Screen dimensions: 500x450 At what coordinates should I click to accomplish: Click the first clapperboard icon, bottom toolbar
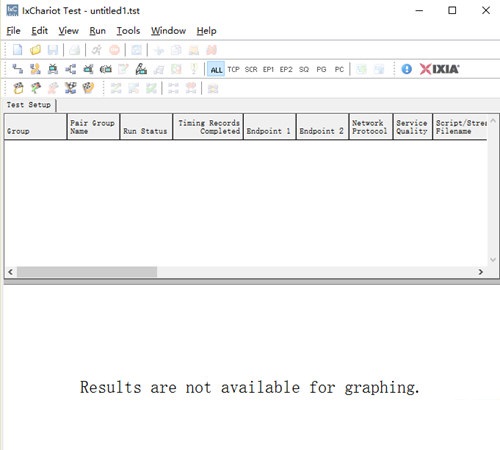pyautogui.click(x=18, y=88)
